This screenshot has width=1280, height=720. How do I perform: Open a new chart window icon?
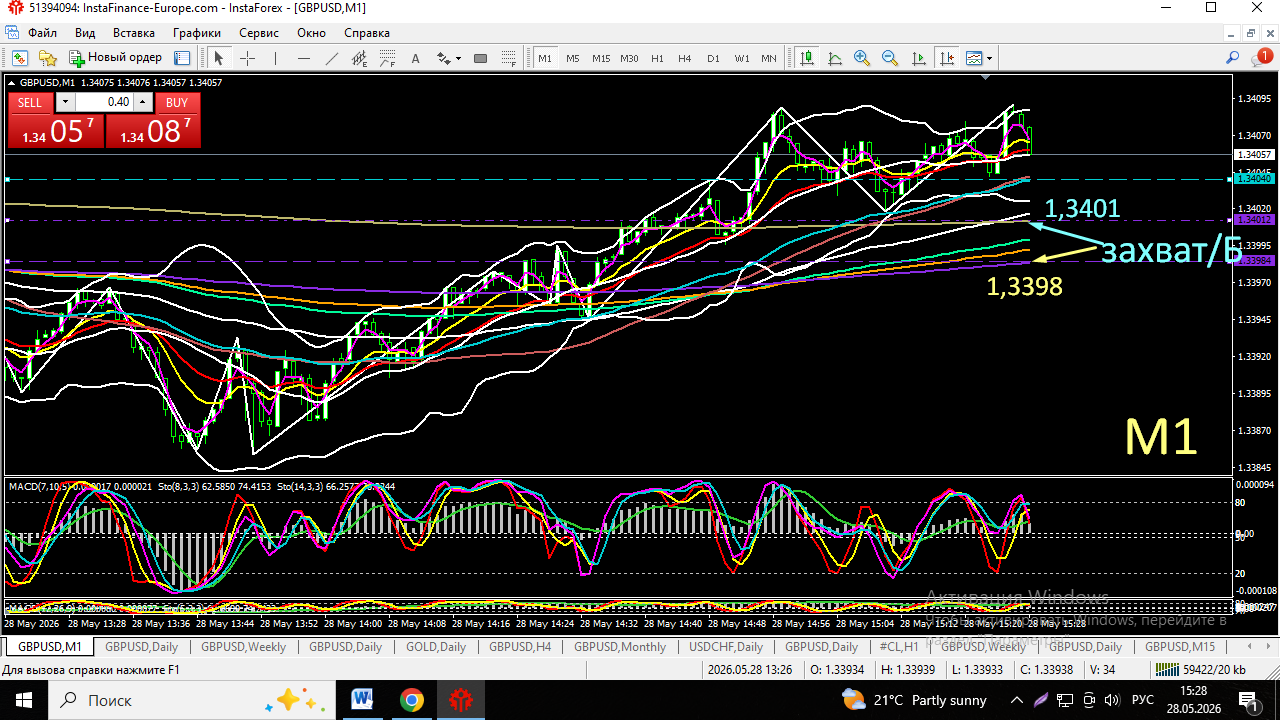tap(19, 58)
